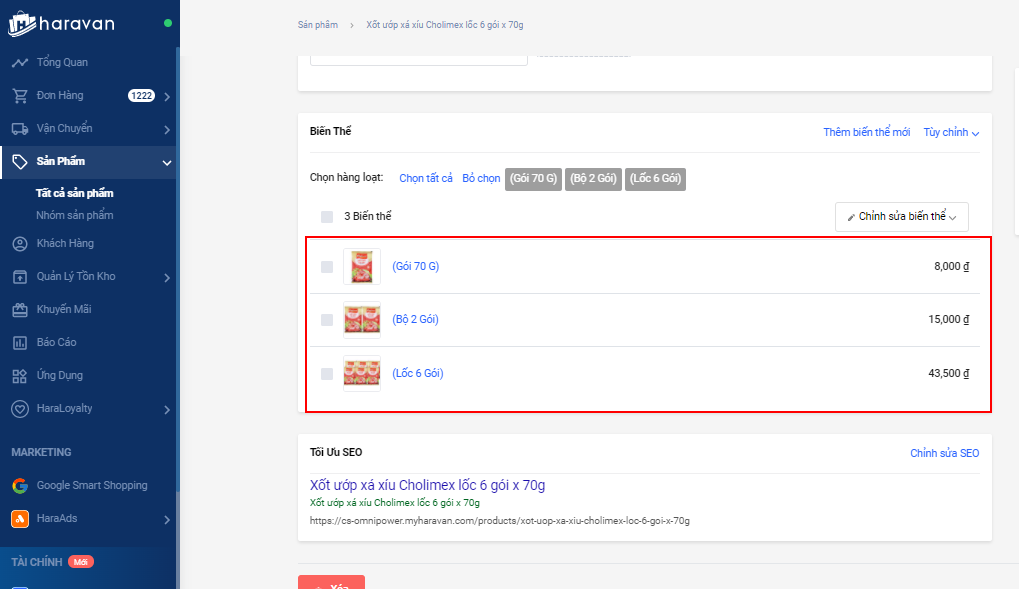
Task: Open the Lốc 6 Gói product thumbnail
Action: [361, 374]
